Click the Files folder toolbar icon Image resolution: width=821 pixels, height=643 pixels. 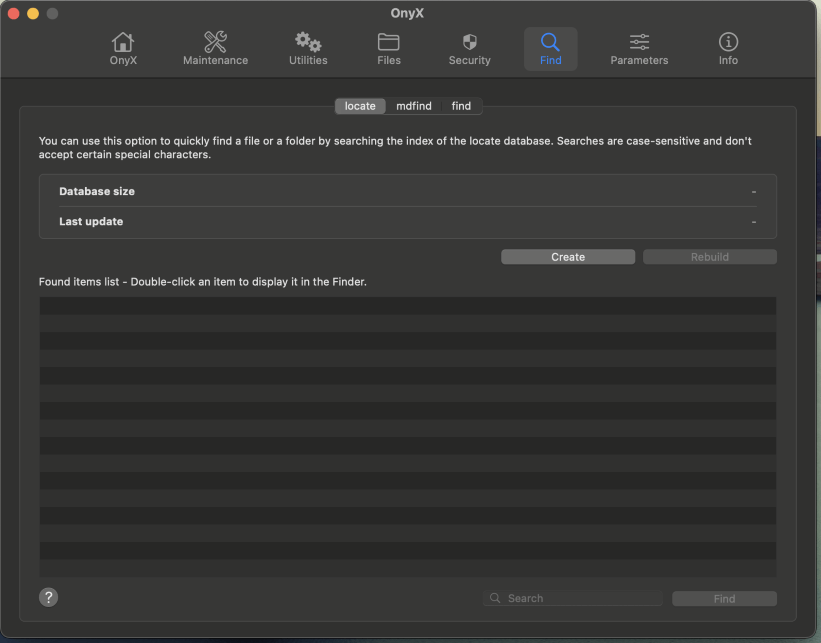[388, 48]
